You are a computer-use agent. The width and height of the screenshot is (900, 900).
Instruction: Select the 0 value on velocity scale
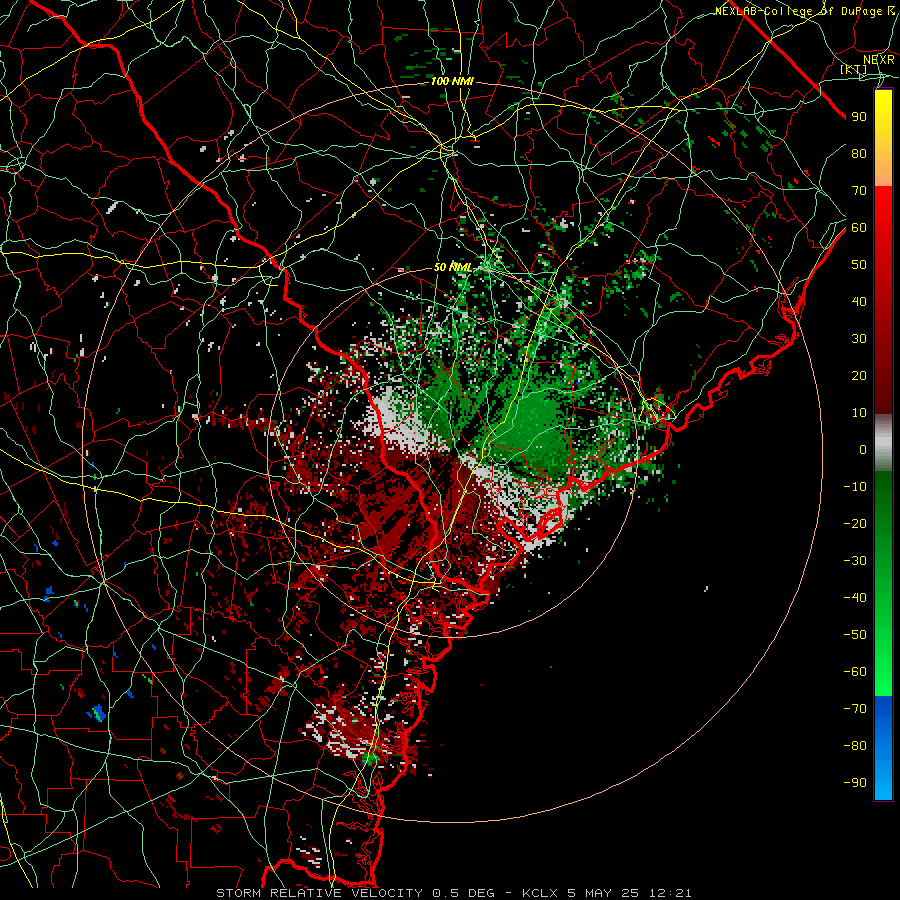coord(863,449)
